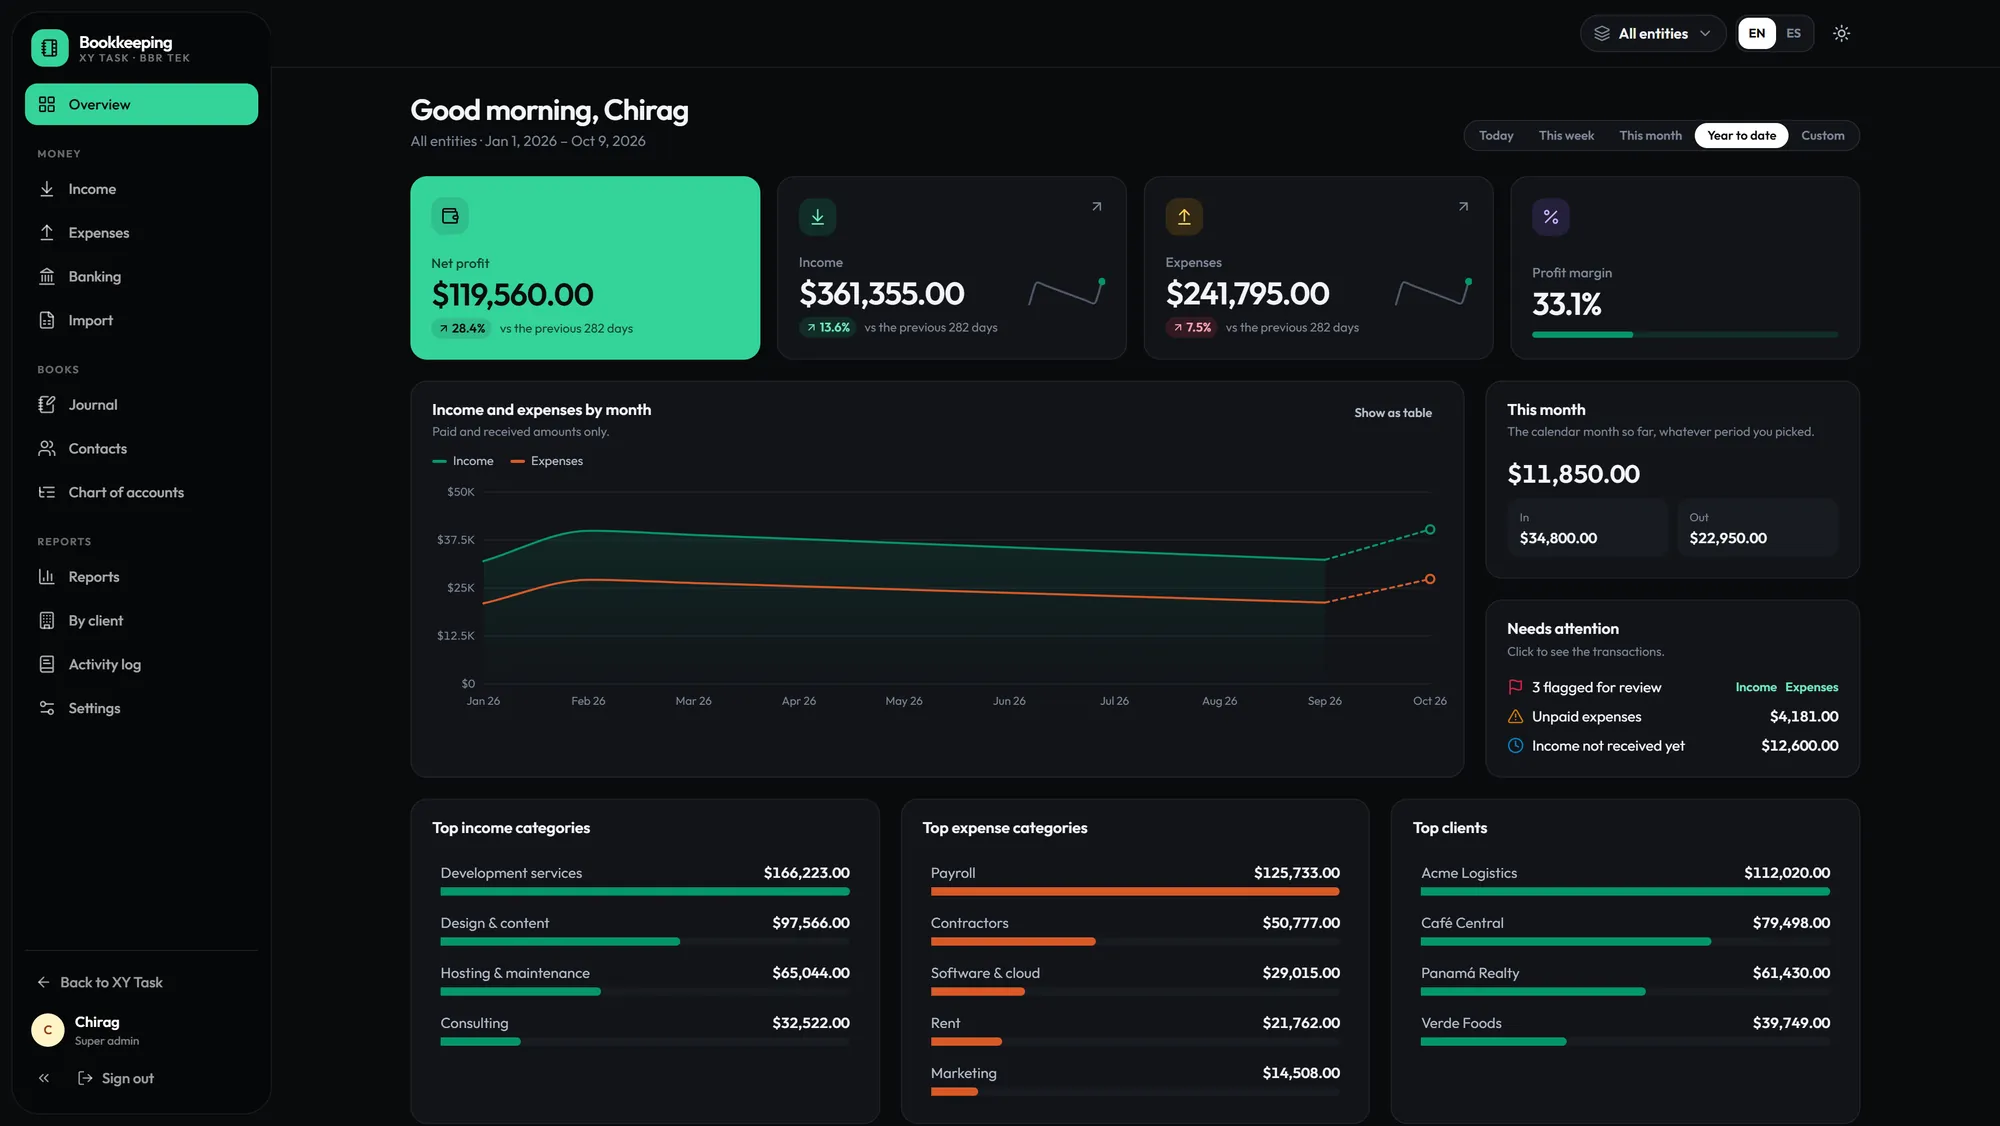Image resolution: width=2000 pixels, height=1126 pixels.
Task: Select the Year to date tab
Action: (1741, 136)
